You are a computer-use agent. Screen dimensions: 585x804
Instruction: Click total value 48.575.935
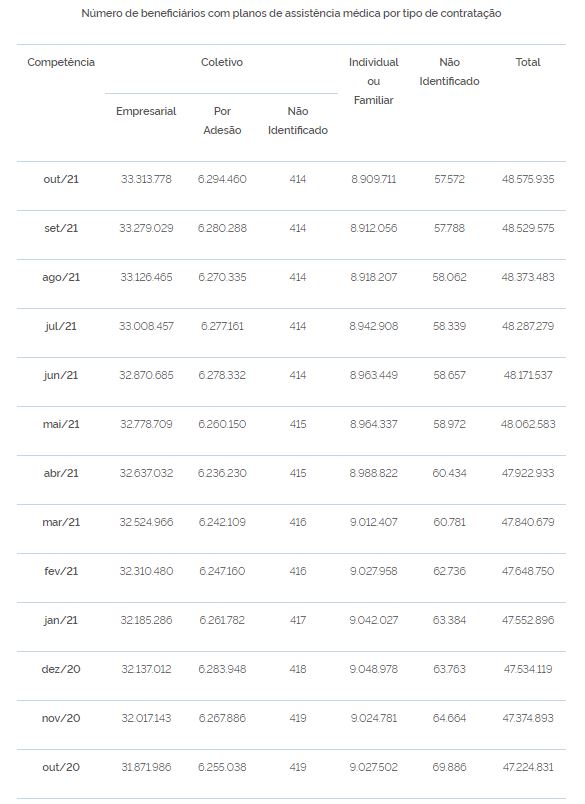[528, 179]
